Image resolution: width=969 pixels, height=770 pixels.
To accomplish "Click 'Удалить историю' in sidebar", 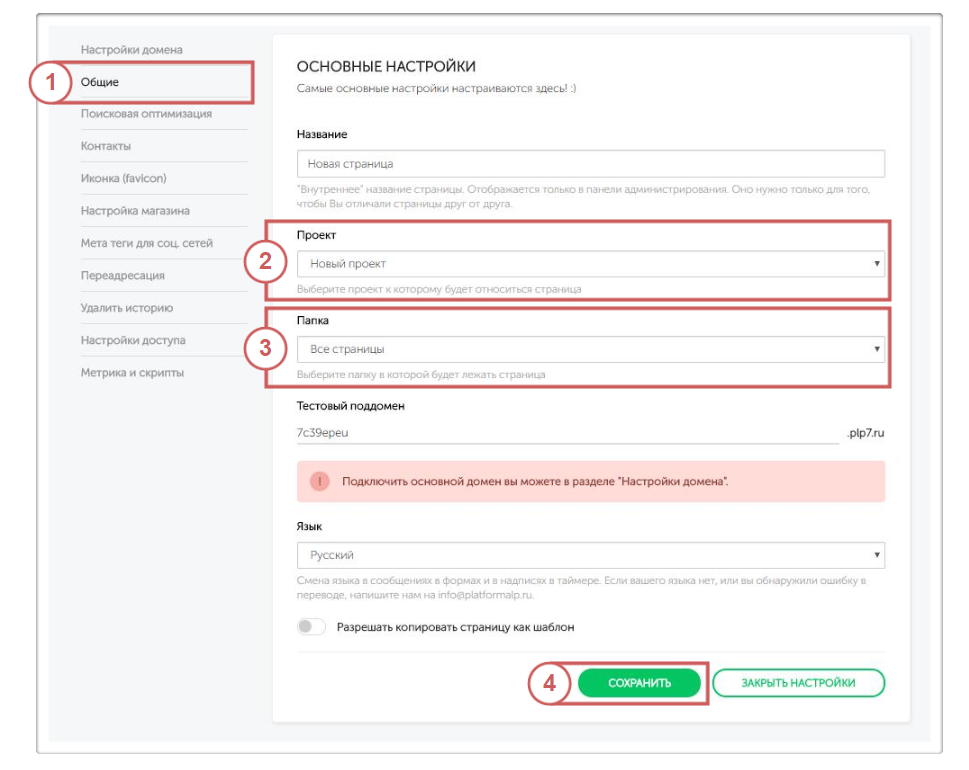I will [x=127, y=308].
